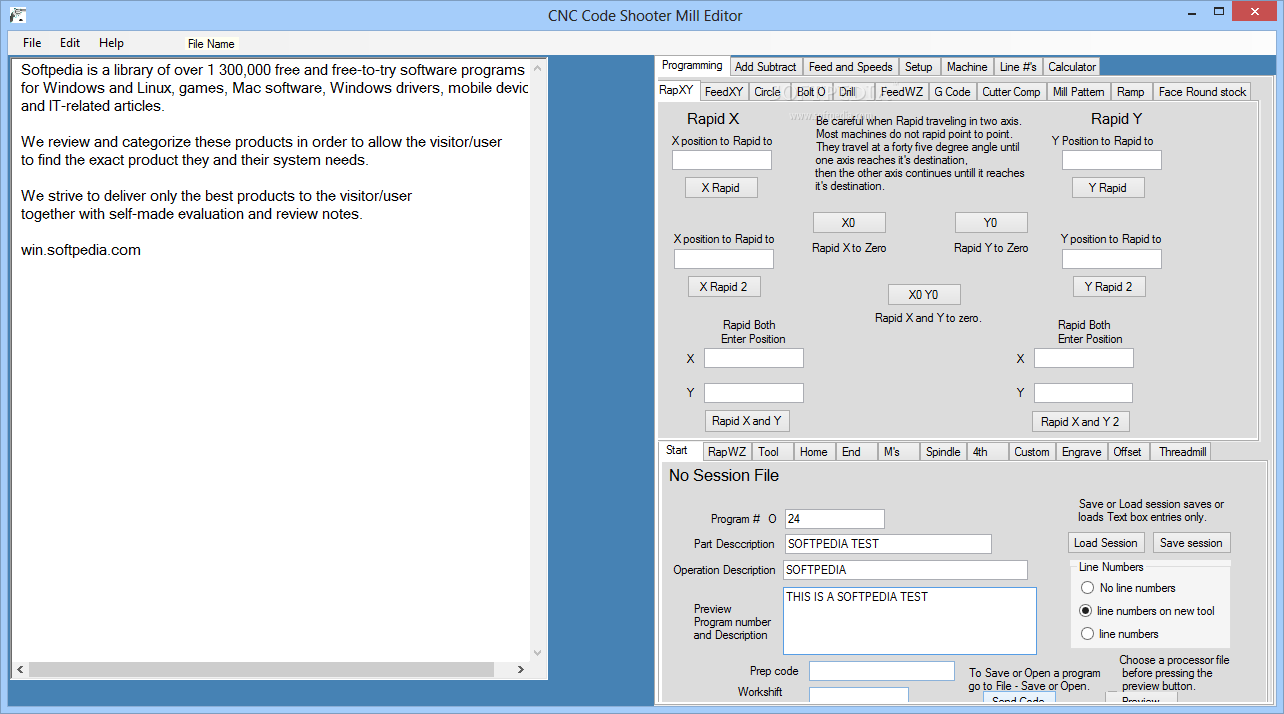Viewport: 1284px width, 714px height.
Task: Click the Preview description text box
Action: (910, 621)
